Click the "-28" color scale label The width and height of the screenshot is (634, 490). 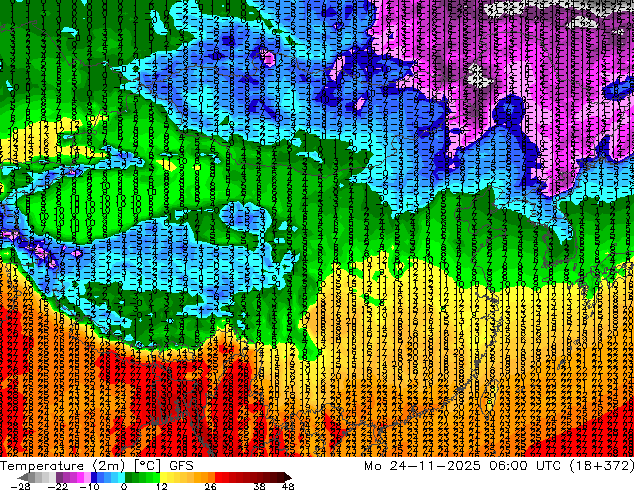(x=20, y=486)
